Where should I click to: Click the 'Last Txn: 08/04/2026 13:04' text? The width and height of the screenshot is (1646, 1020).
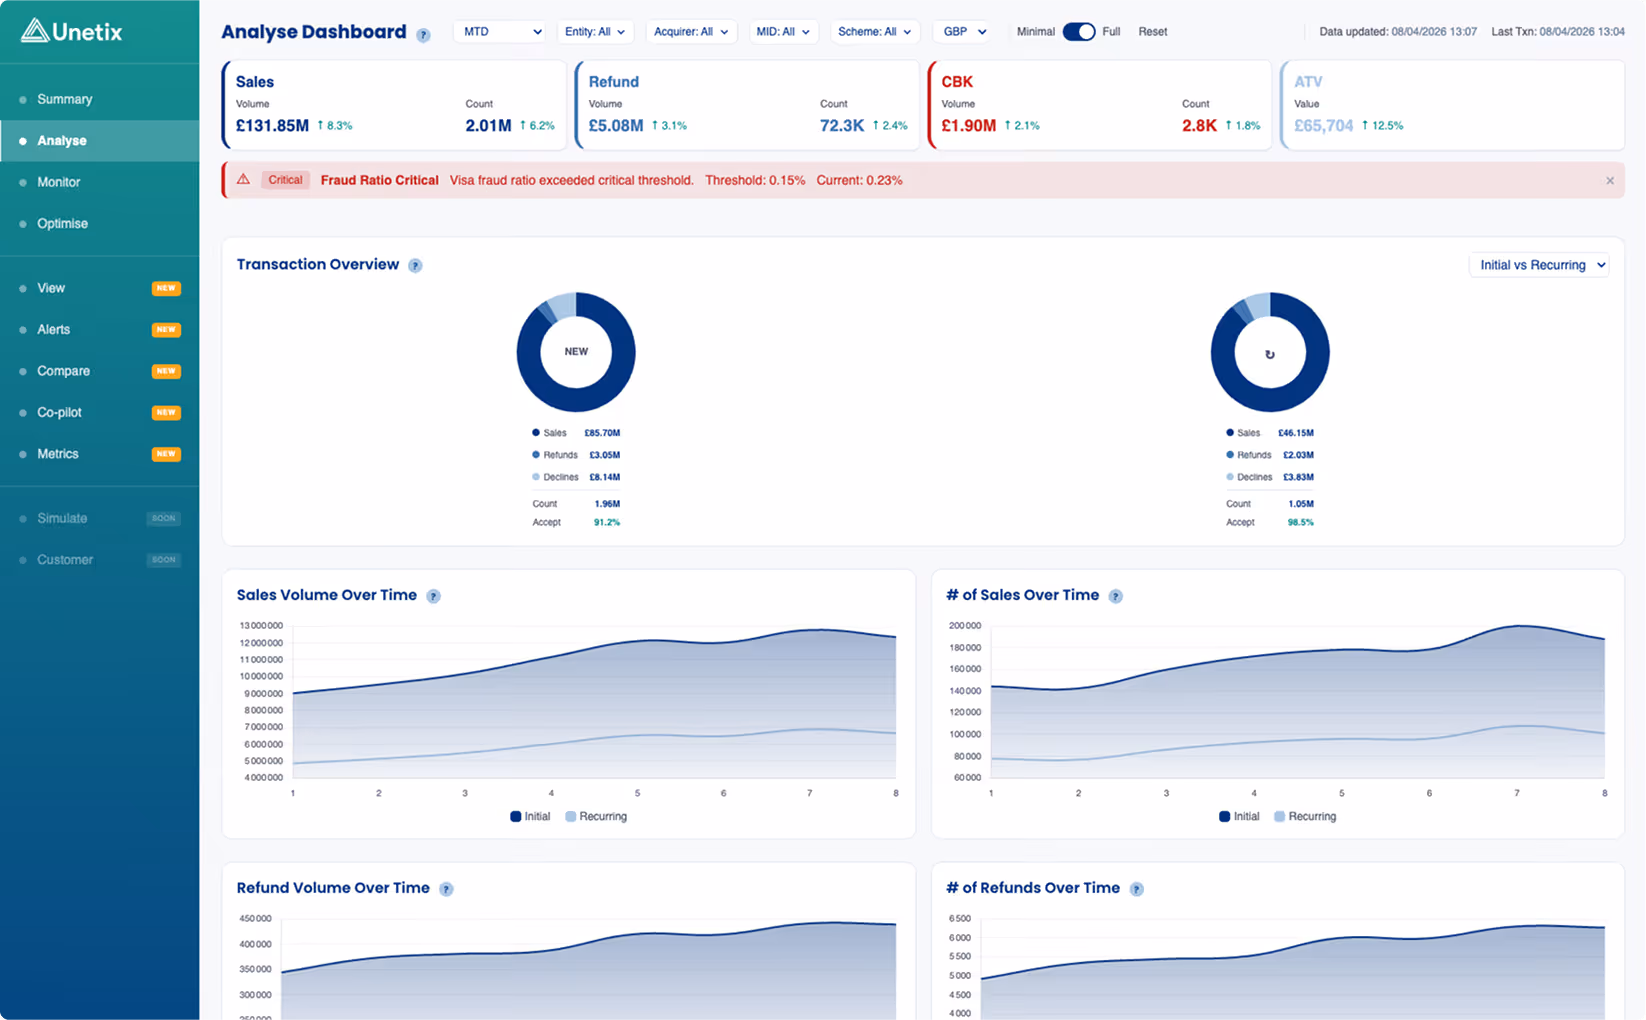(x=1558, y=32)
